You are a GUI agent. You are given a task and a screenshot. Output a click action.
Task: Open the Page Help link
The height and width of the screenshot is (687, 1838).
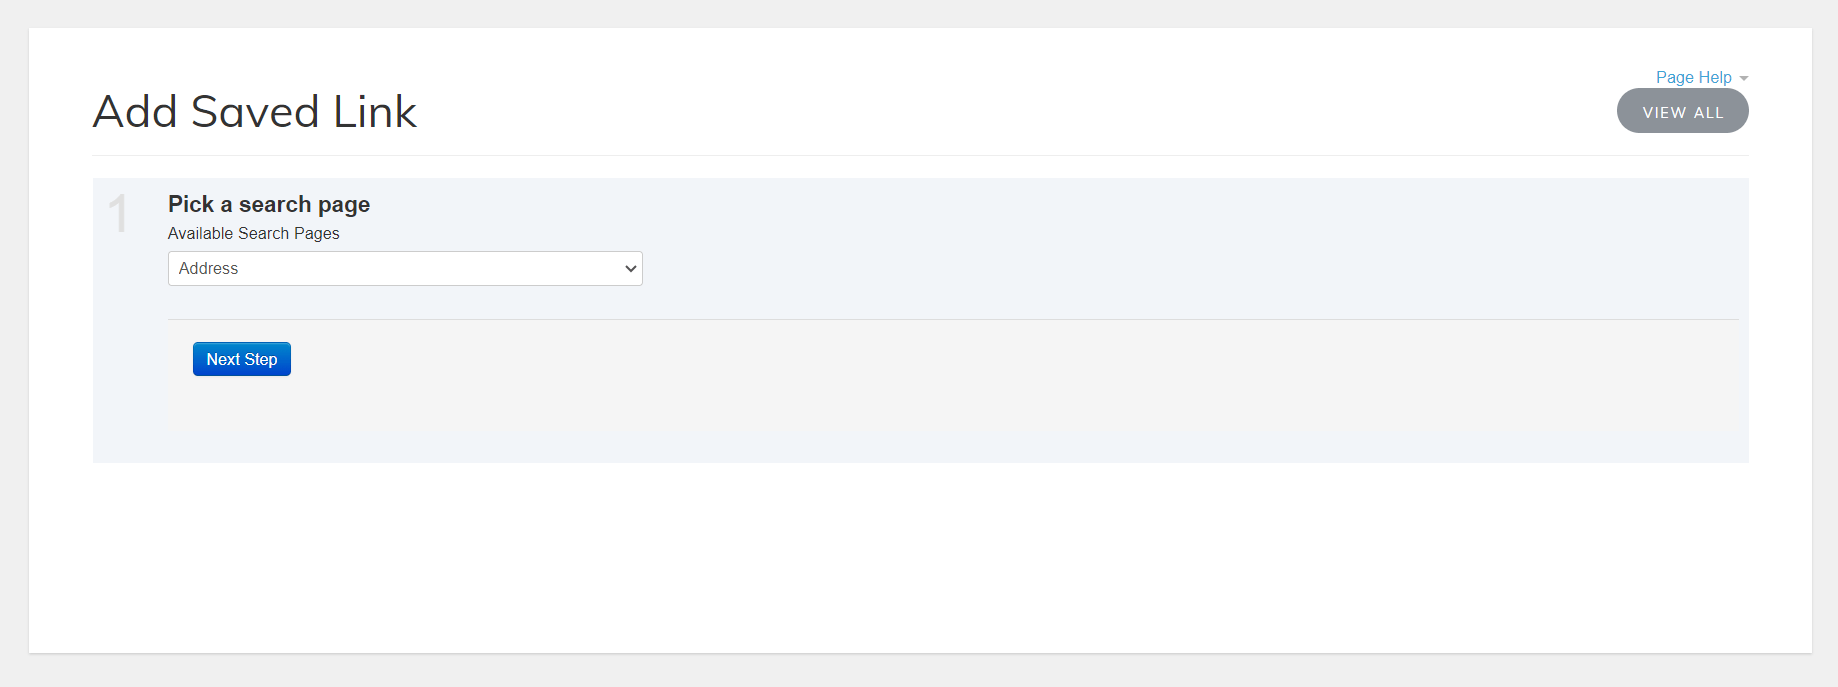(x=1692, y=77)
